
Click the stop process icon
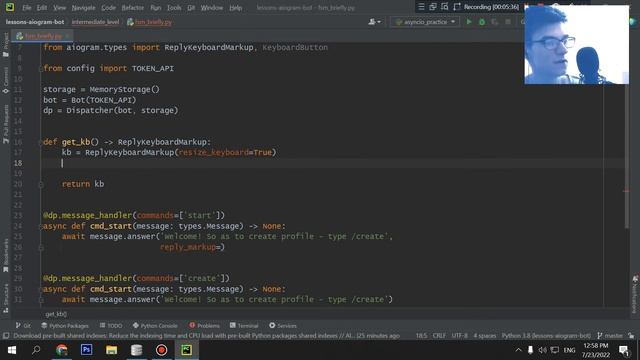coord(508,22)
